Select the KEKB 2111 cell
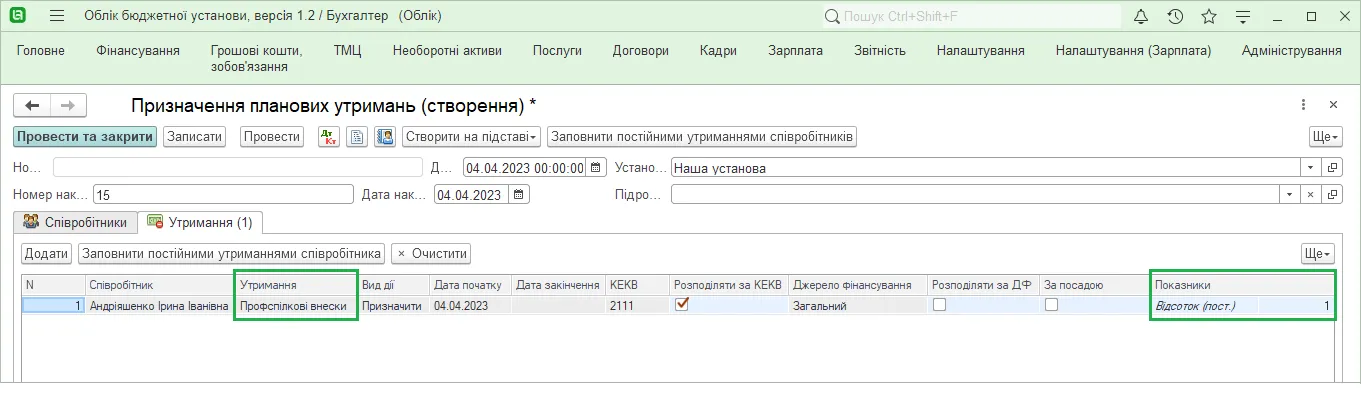 click(x=637, y=306)
